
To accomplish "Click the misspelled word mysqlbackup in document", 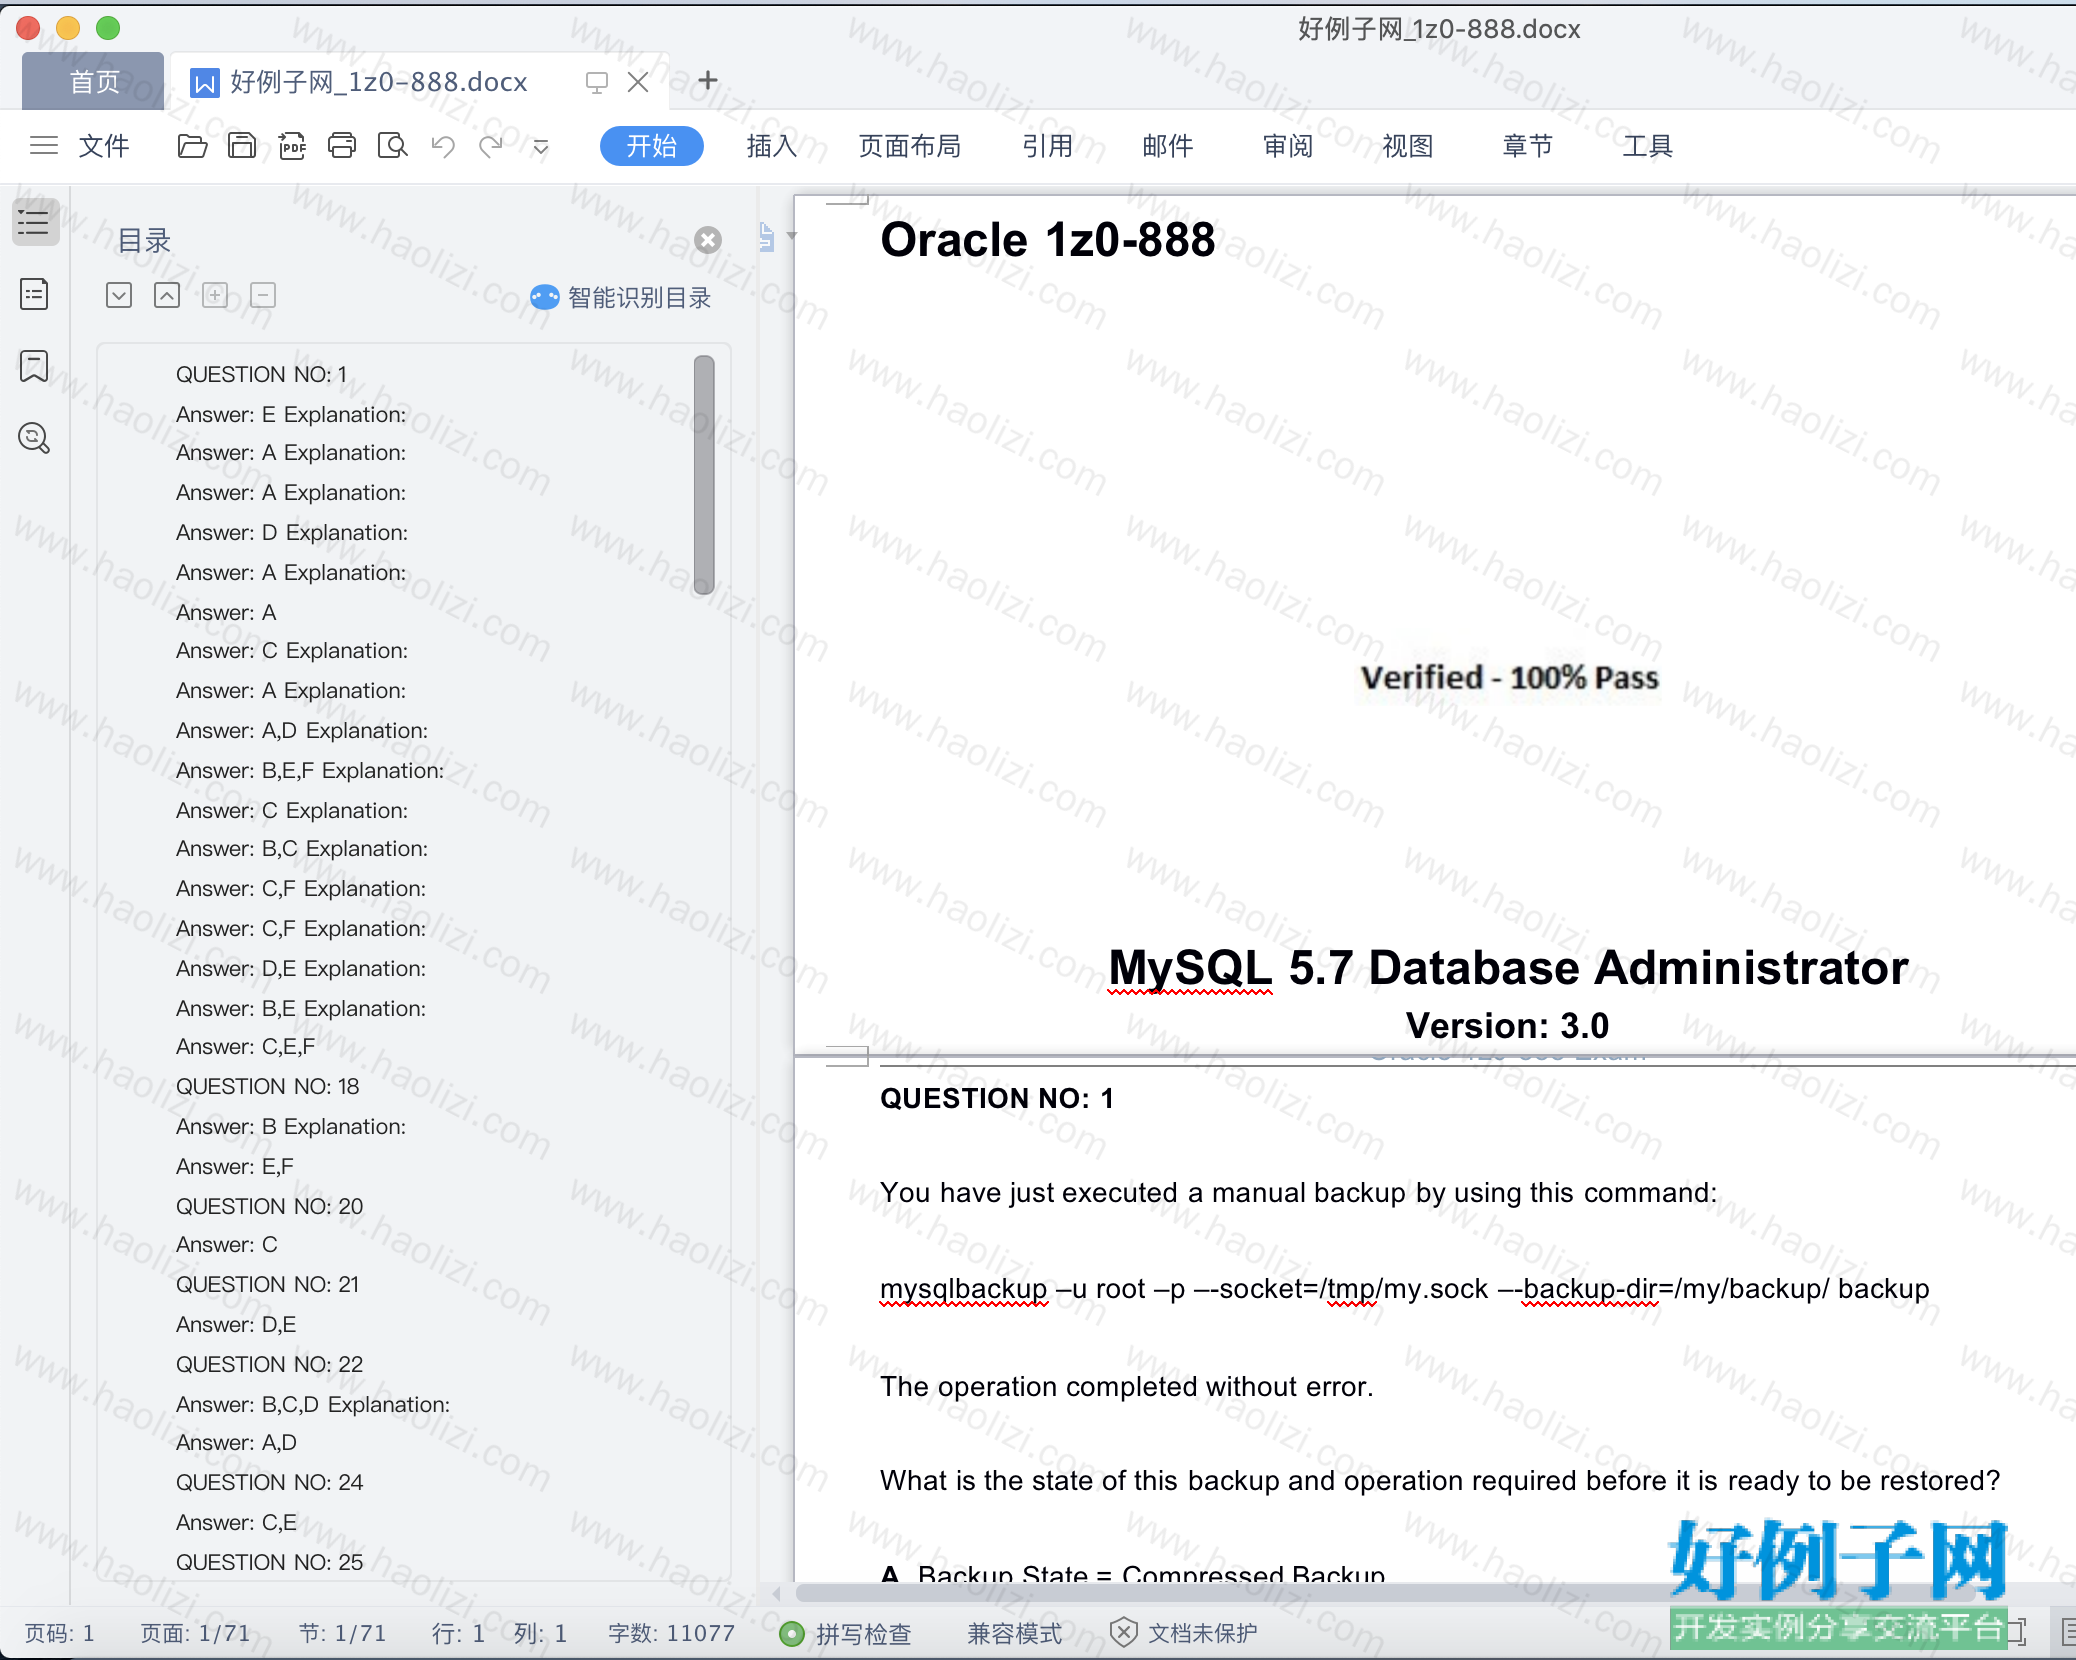I will 964,1289.
